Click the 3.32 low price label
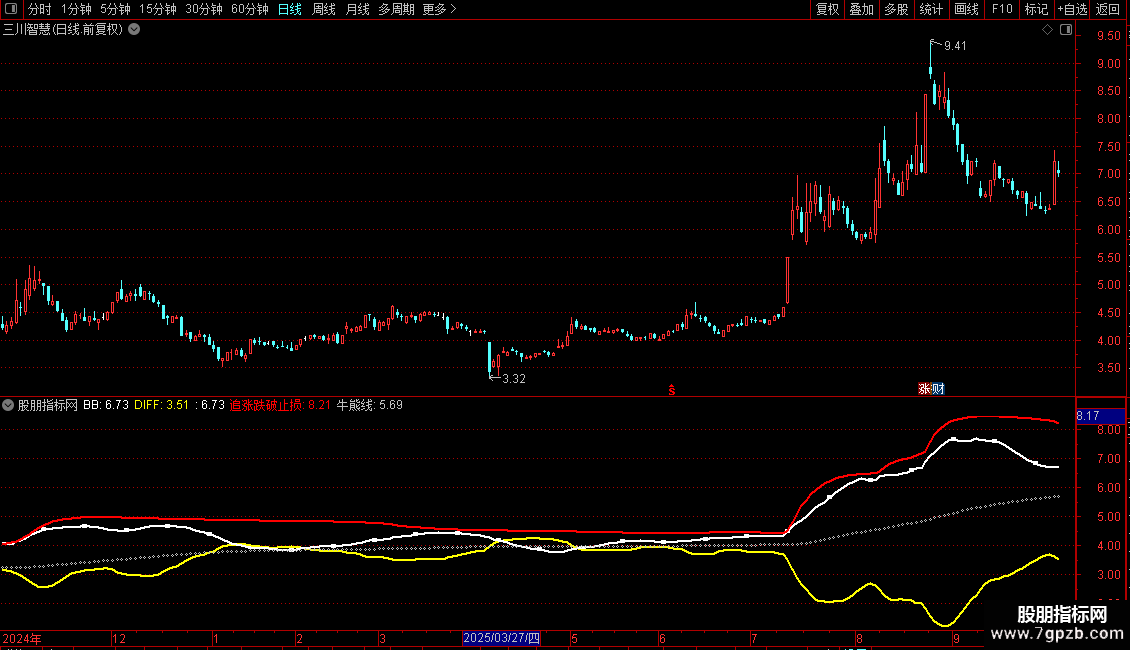This screenshot has height=650, width=1130. coord(514,379)
